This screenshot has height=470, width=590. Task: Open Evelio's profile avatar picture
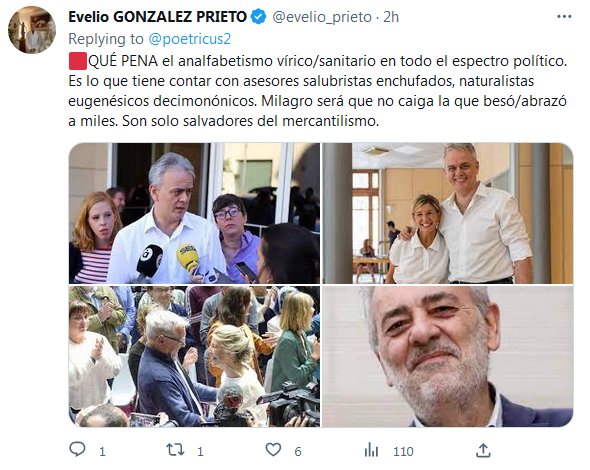click(32, 30)
